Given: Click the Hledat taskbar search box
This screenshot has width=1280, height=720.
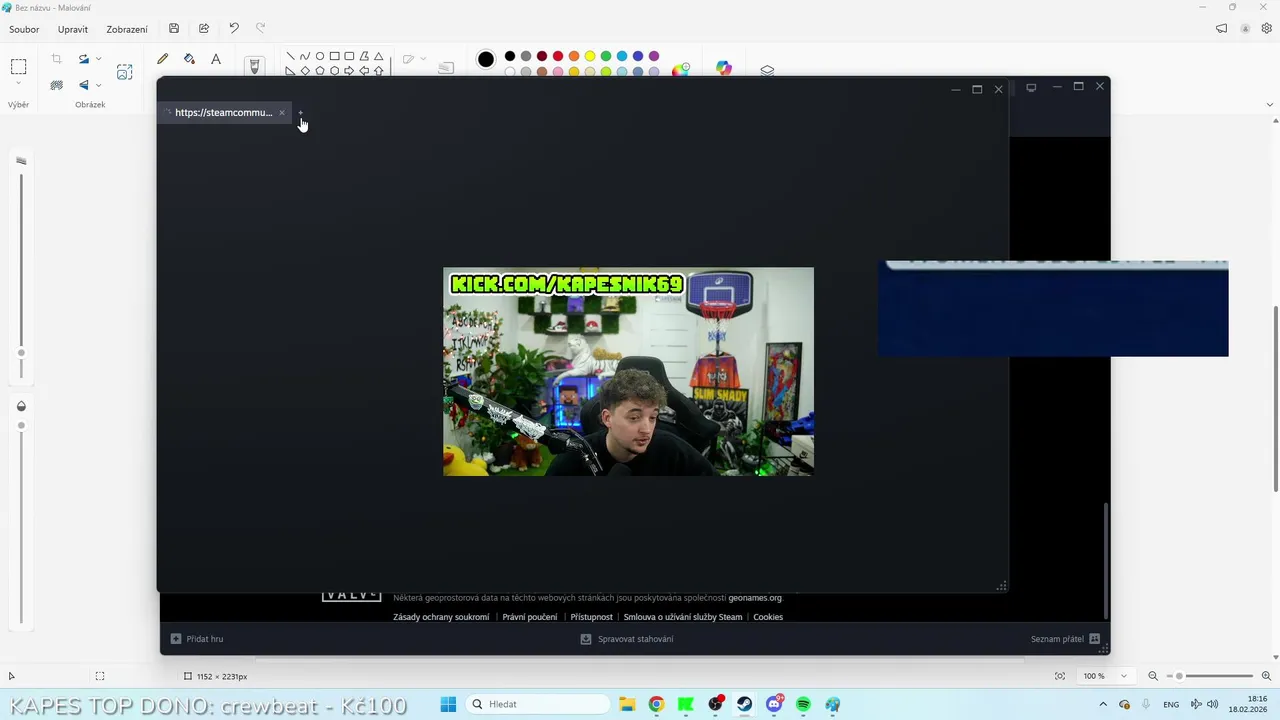Looking at the screenshot, I should tap(540, 704).
